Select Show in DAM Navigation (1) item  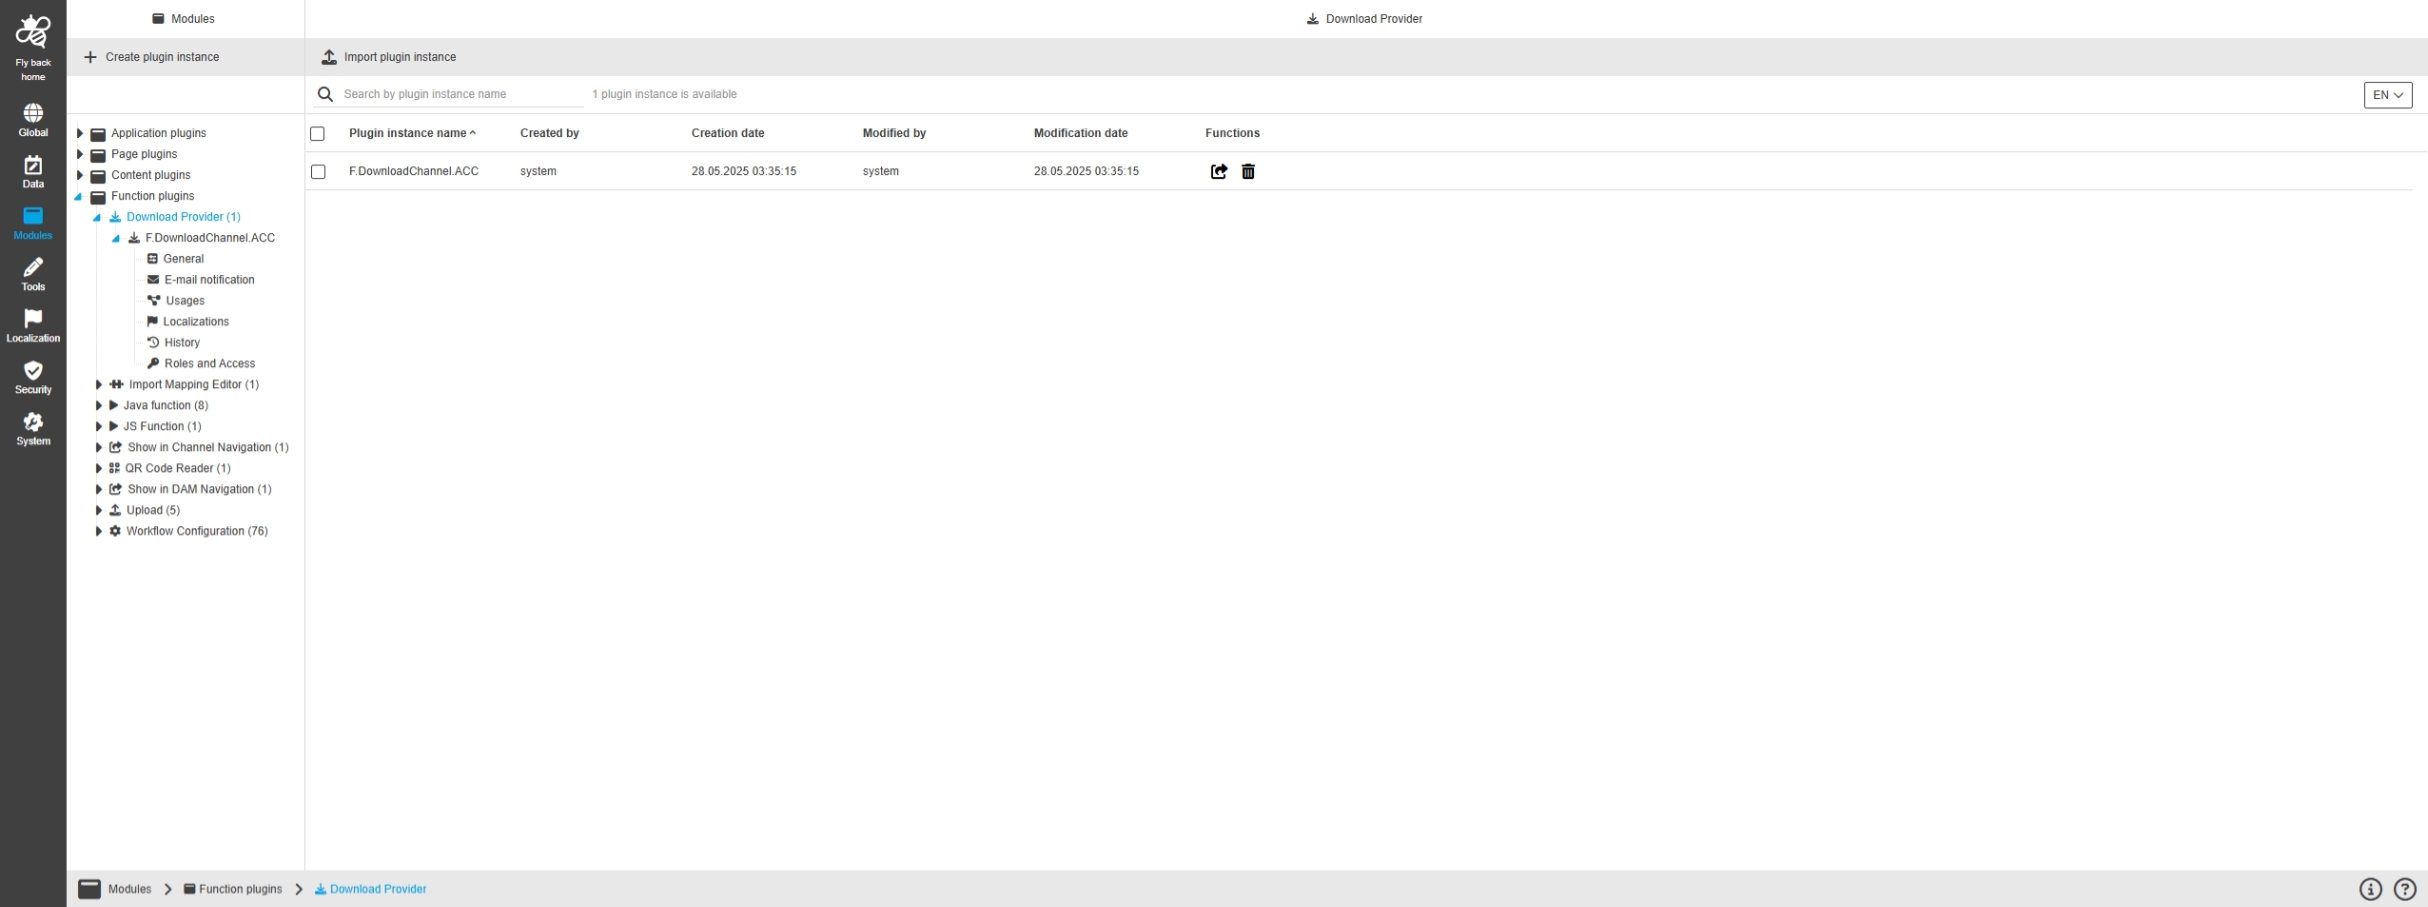point(200,489)
